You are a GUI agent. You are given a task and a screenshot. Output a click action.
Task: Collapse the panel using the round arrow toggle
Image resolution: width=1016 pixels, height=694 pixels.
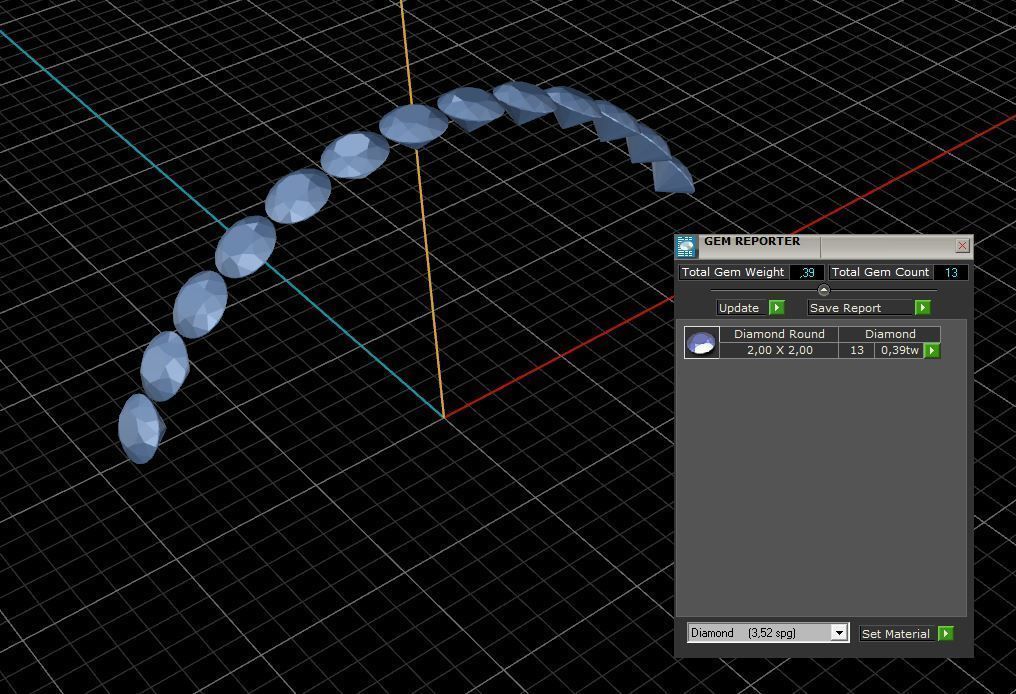click(824, 290)
